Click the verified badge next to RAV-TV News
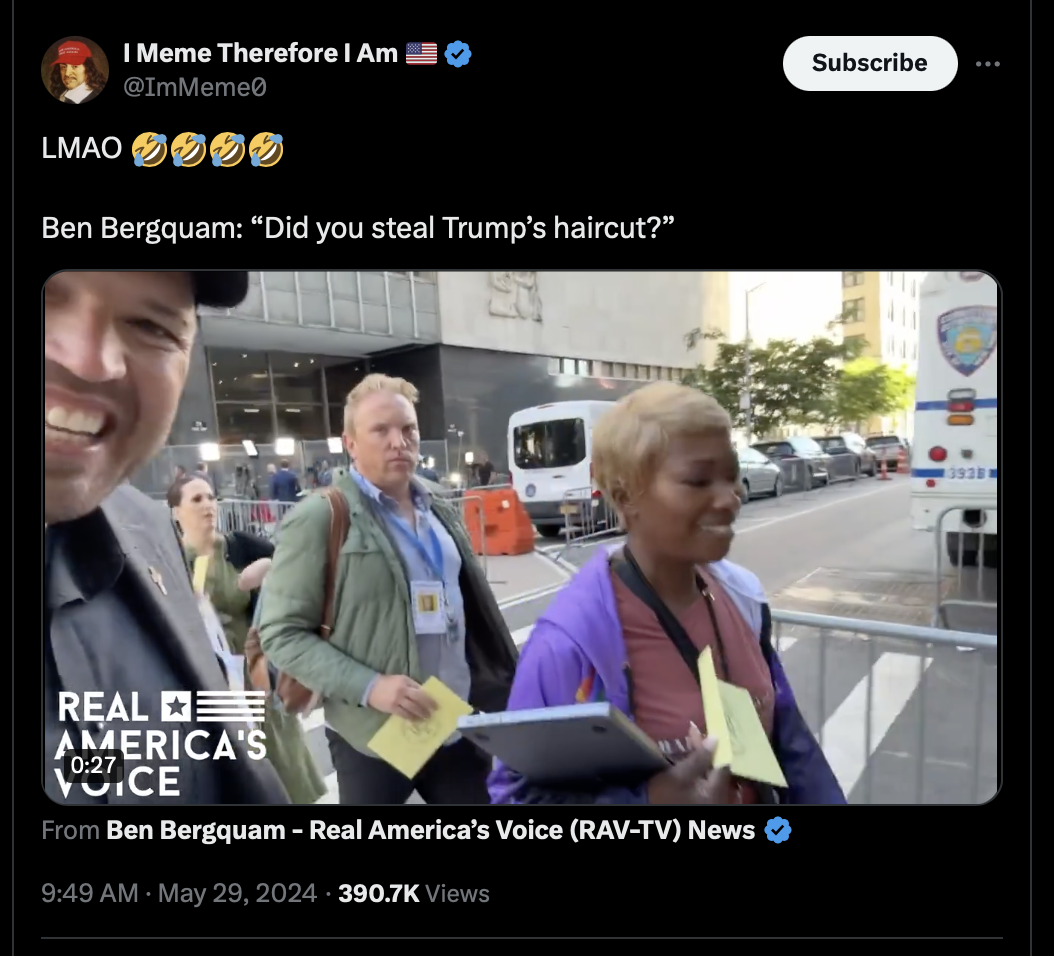 [x=778, y=830]
